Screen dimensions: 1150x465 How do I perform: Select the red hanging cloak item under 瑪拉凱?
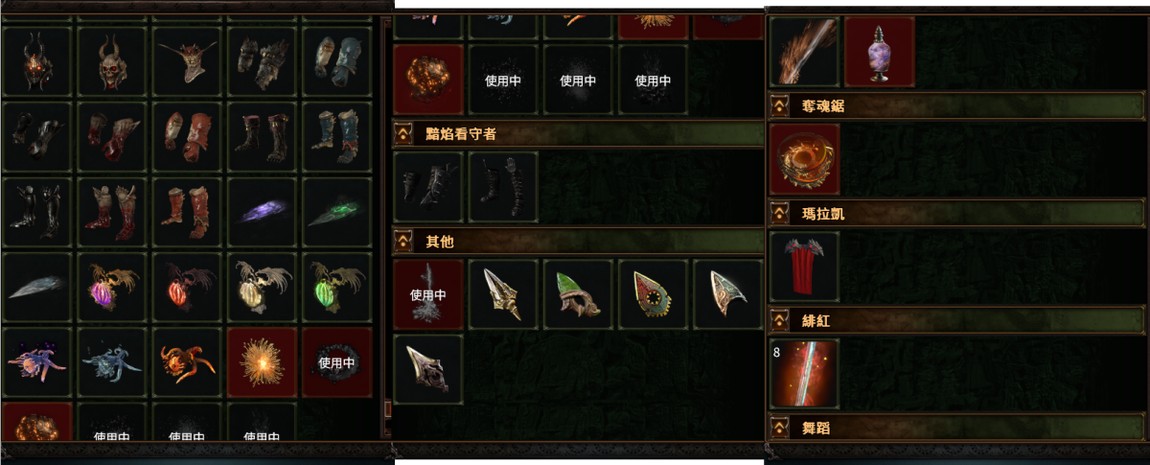pyautogui.click(x=805, y=266)
